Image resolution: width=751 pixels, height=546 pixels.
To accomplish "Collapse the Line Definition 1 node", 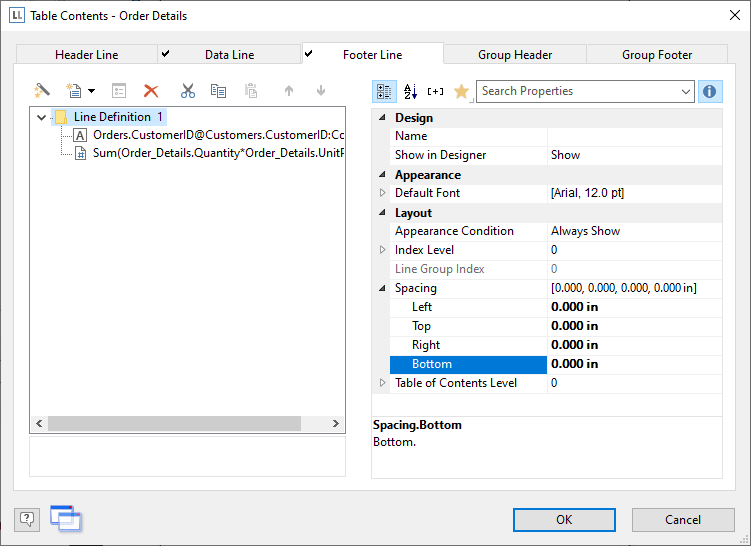I will point(42,117).
